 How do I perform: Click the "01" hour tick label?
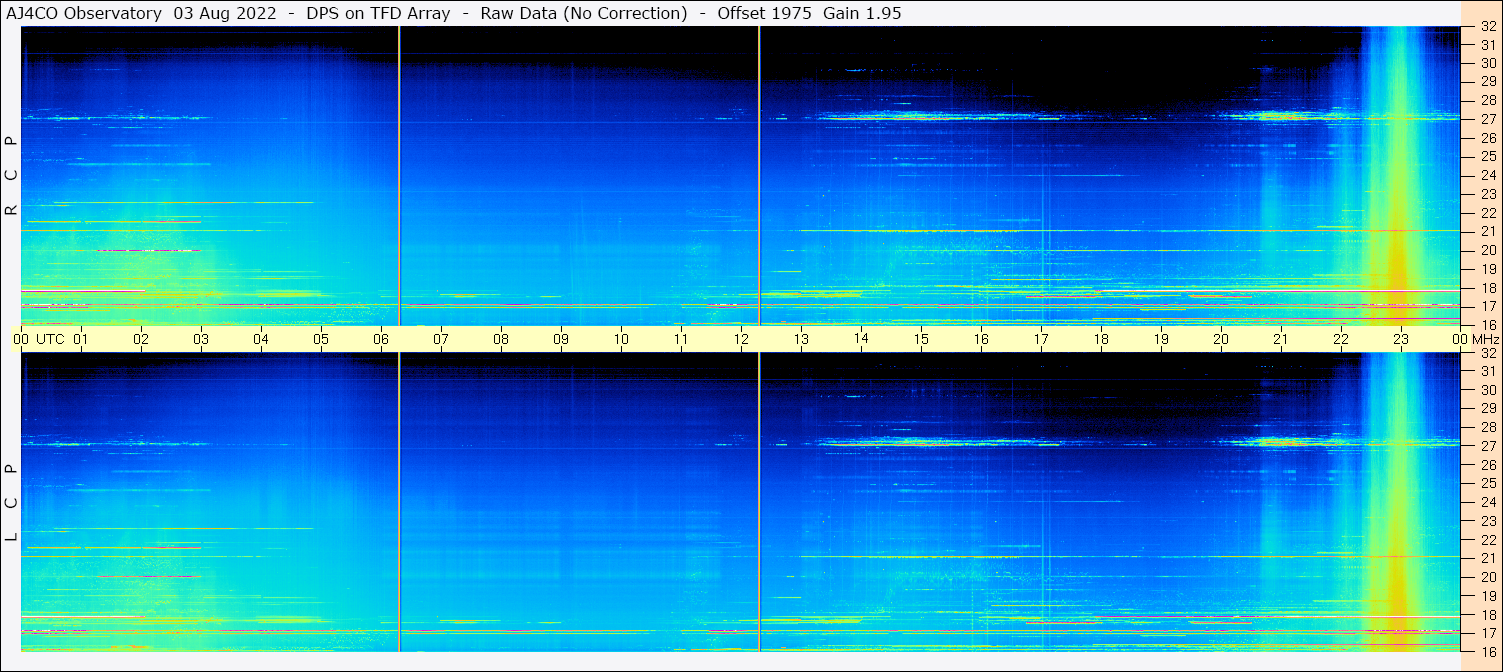pos(81,339)
